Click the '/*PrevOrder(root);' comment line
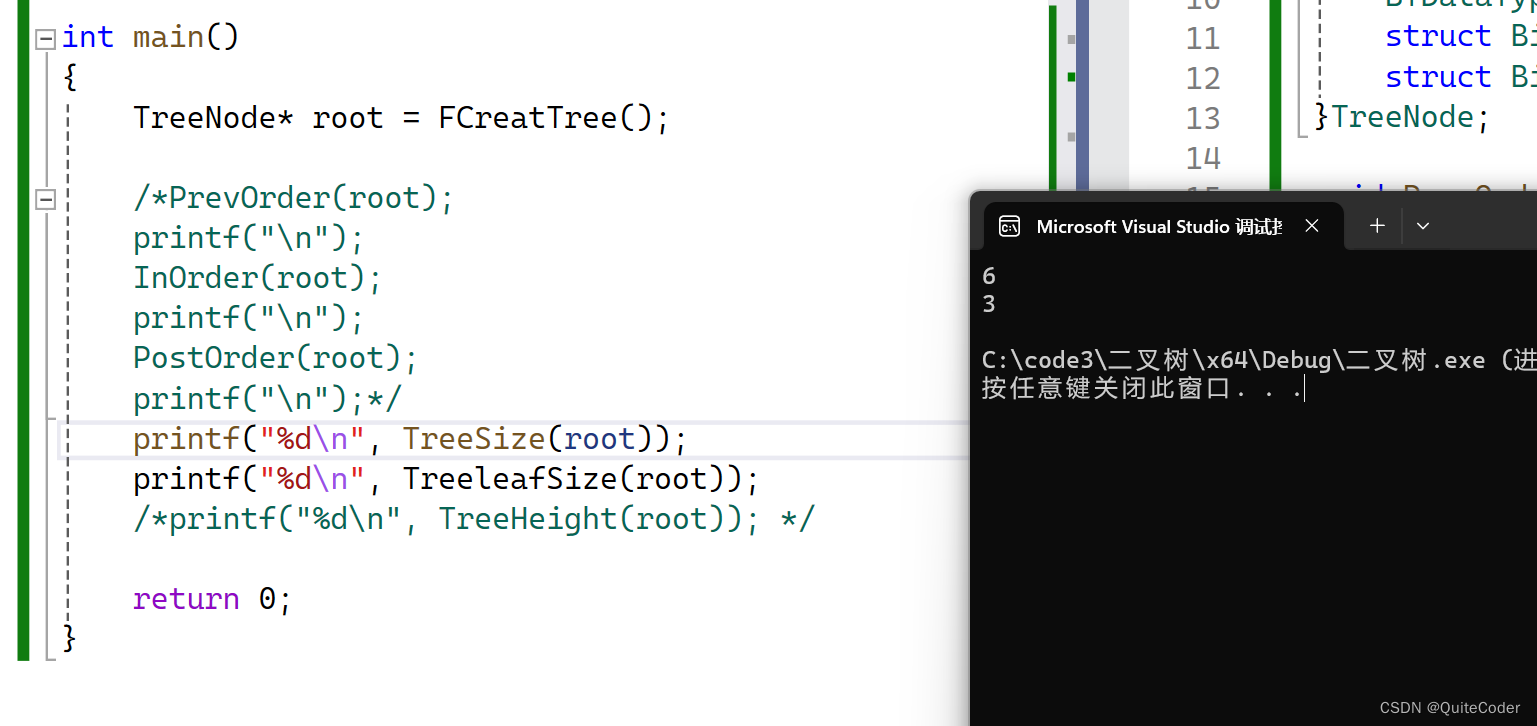This screenshot has width=1537, height=726. [x=294, y=198]
